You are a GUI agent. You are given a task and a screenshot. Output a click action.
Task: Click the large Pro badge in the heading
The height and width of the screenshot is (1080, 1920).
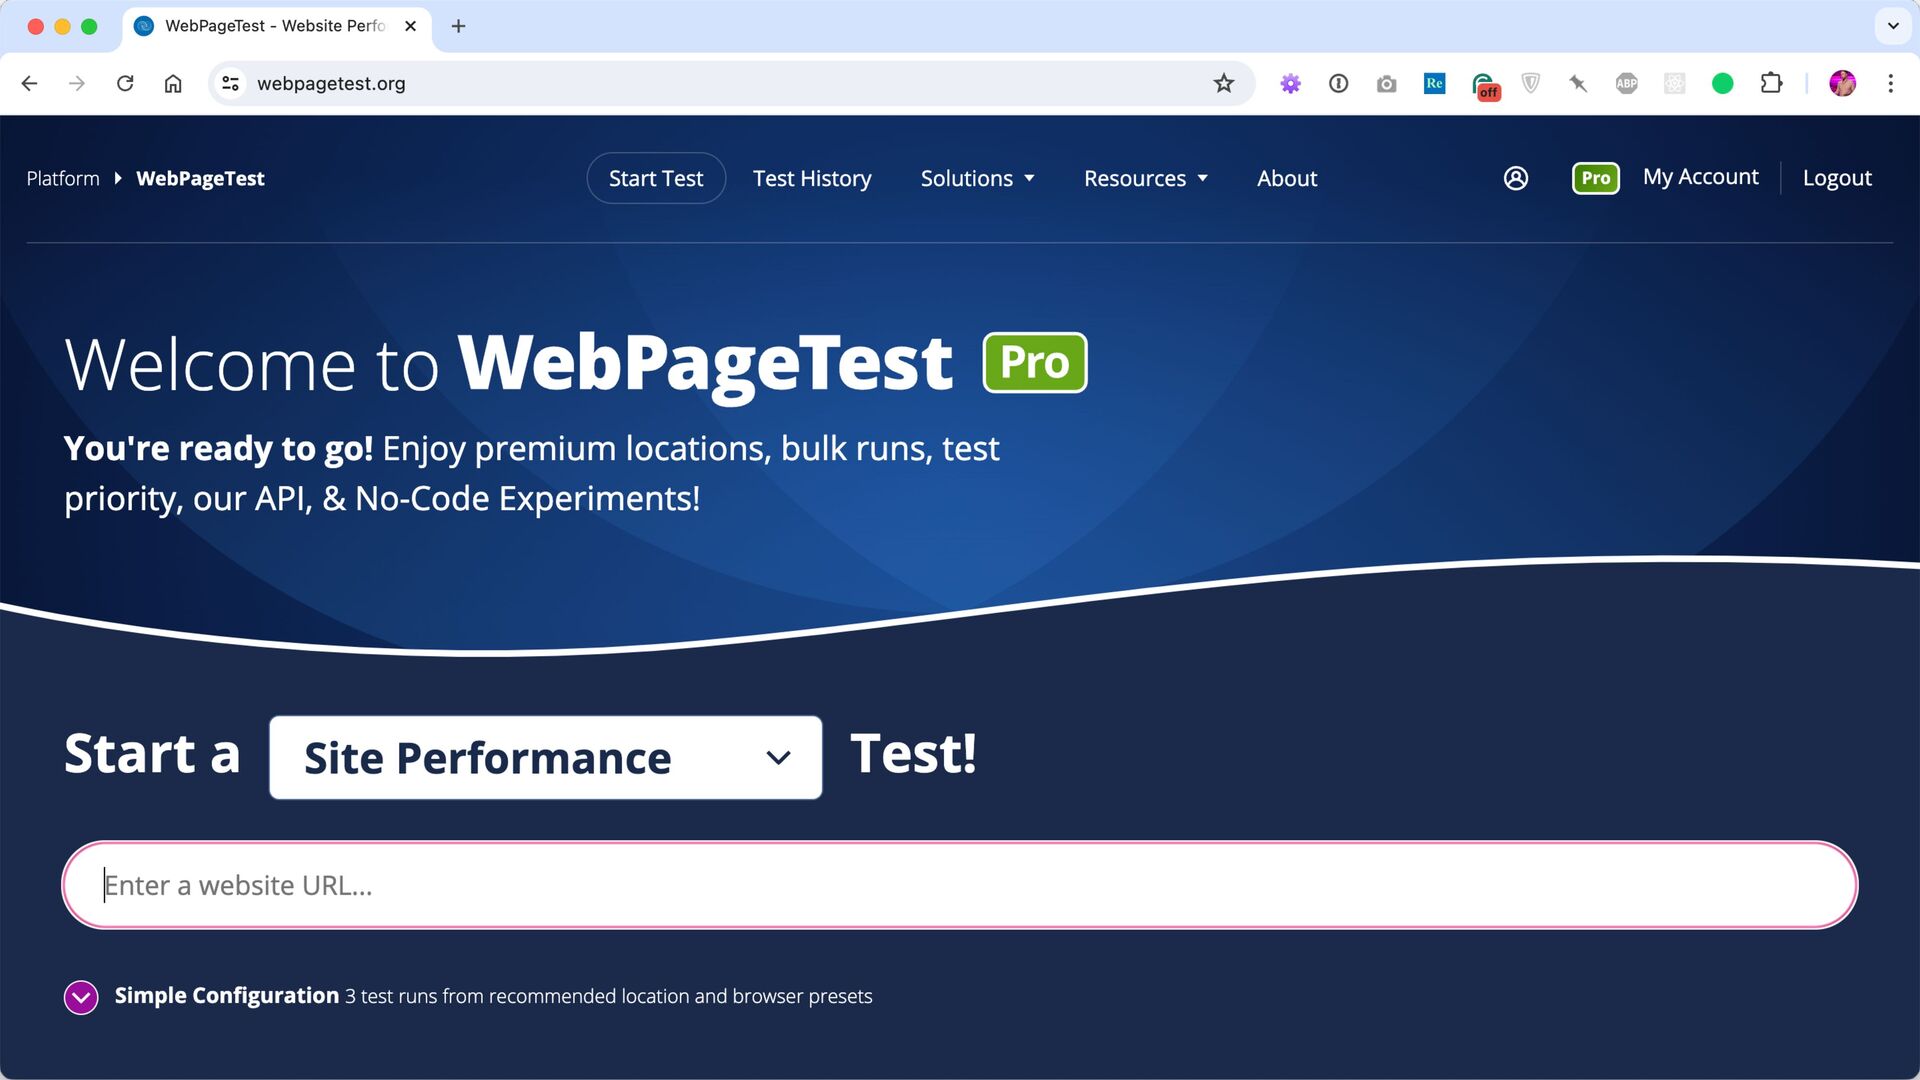point(1035,362)
